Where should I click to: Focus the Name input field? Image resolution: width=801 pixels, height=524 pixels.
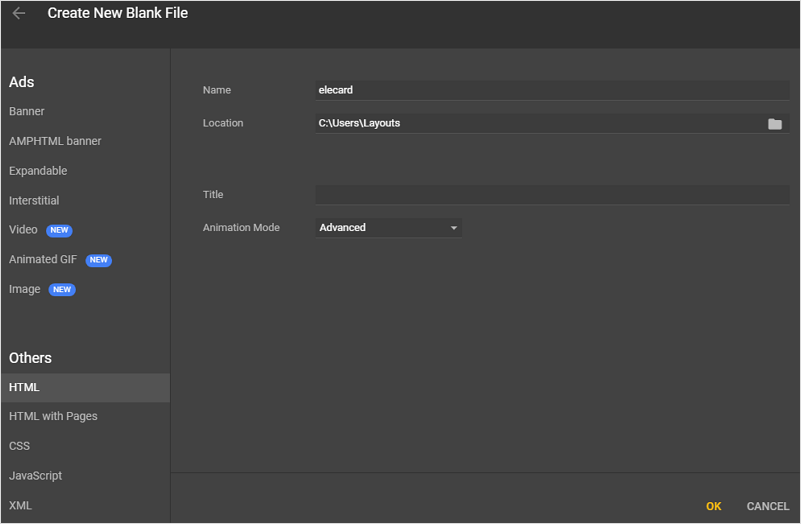[552, 90]
